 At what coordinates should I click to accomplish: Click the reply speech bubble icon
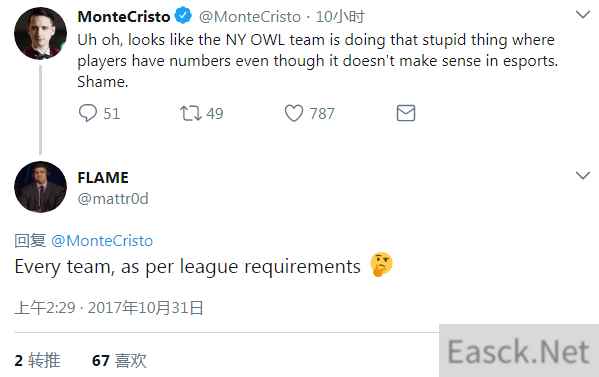(x=88, y=113)
